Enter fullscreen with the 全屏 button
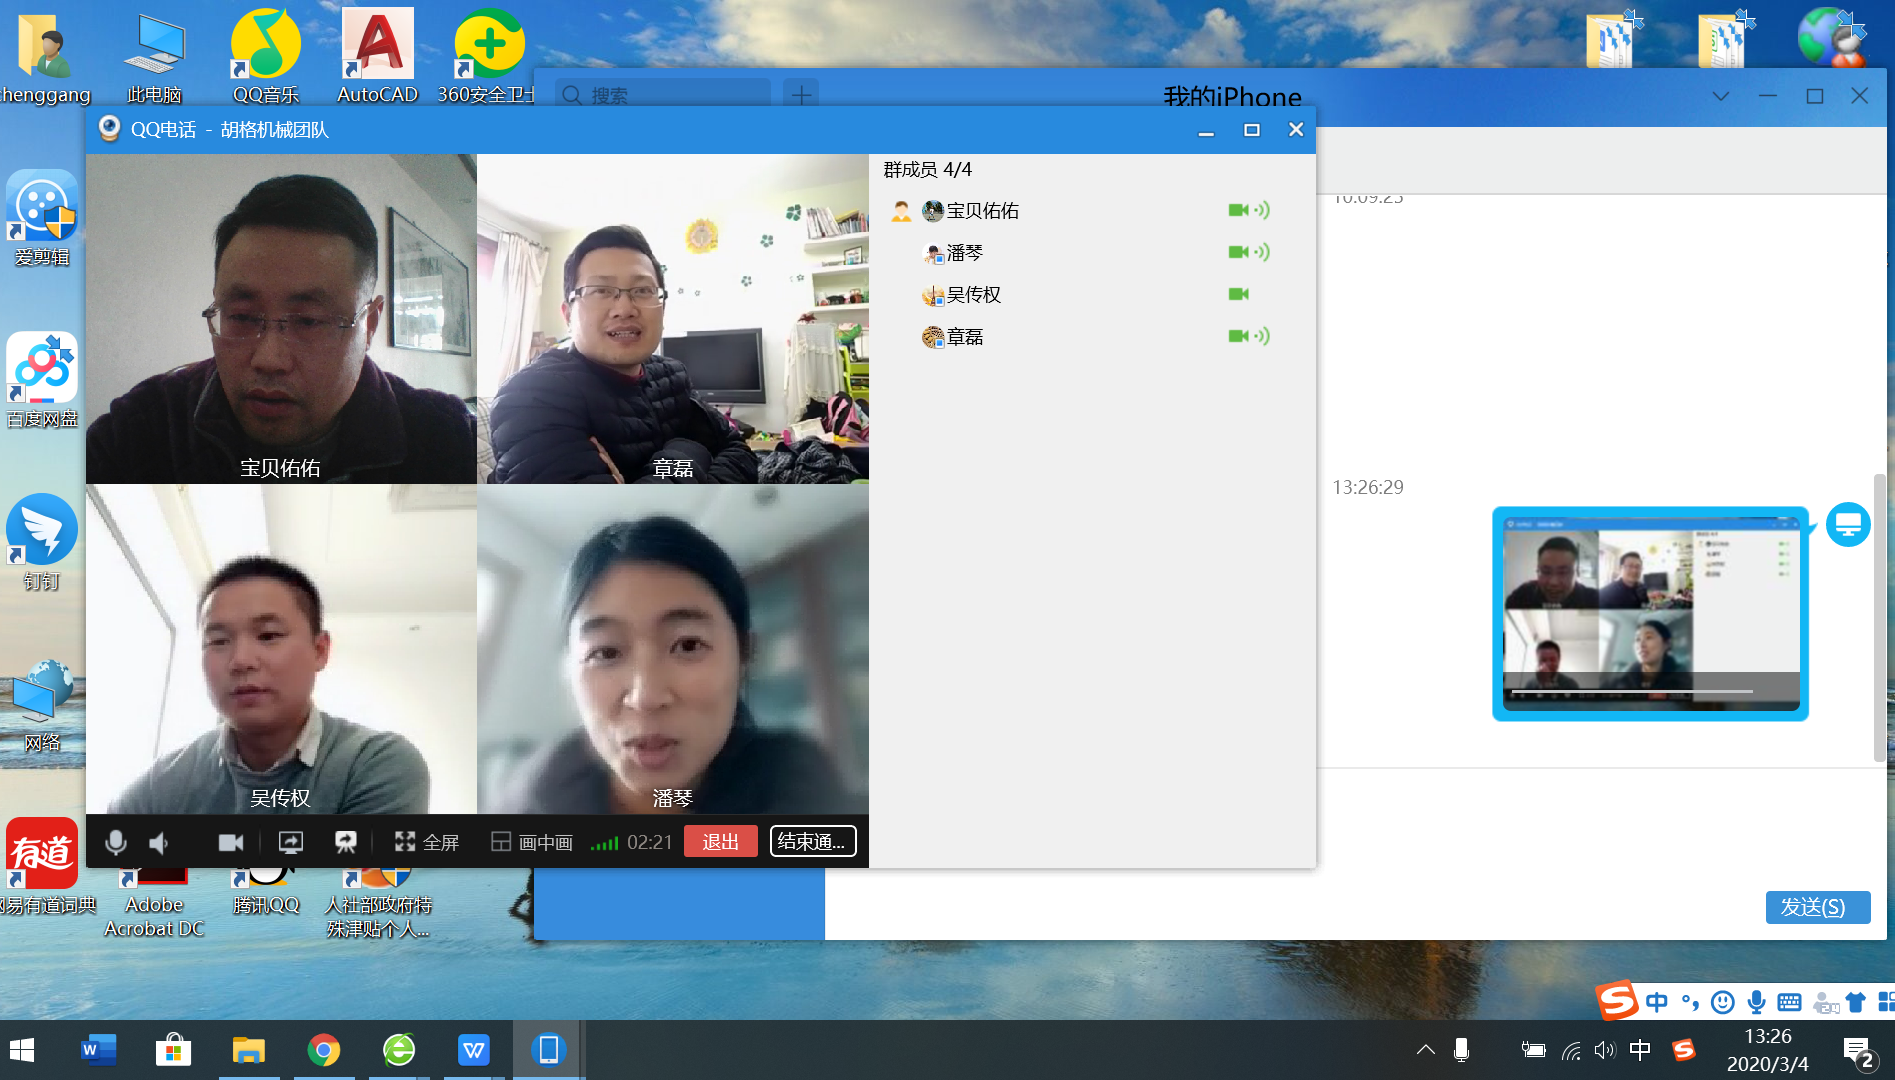 [x=427, y=842]
